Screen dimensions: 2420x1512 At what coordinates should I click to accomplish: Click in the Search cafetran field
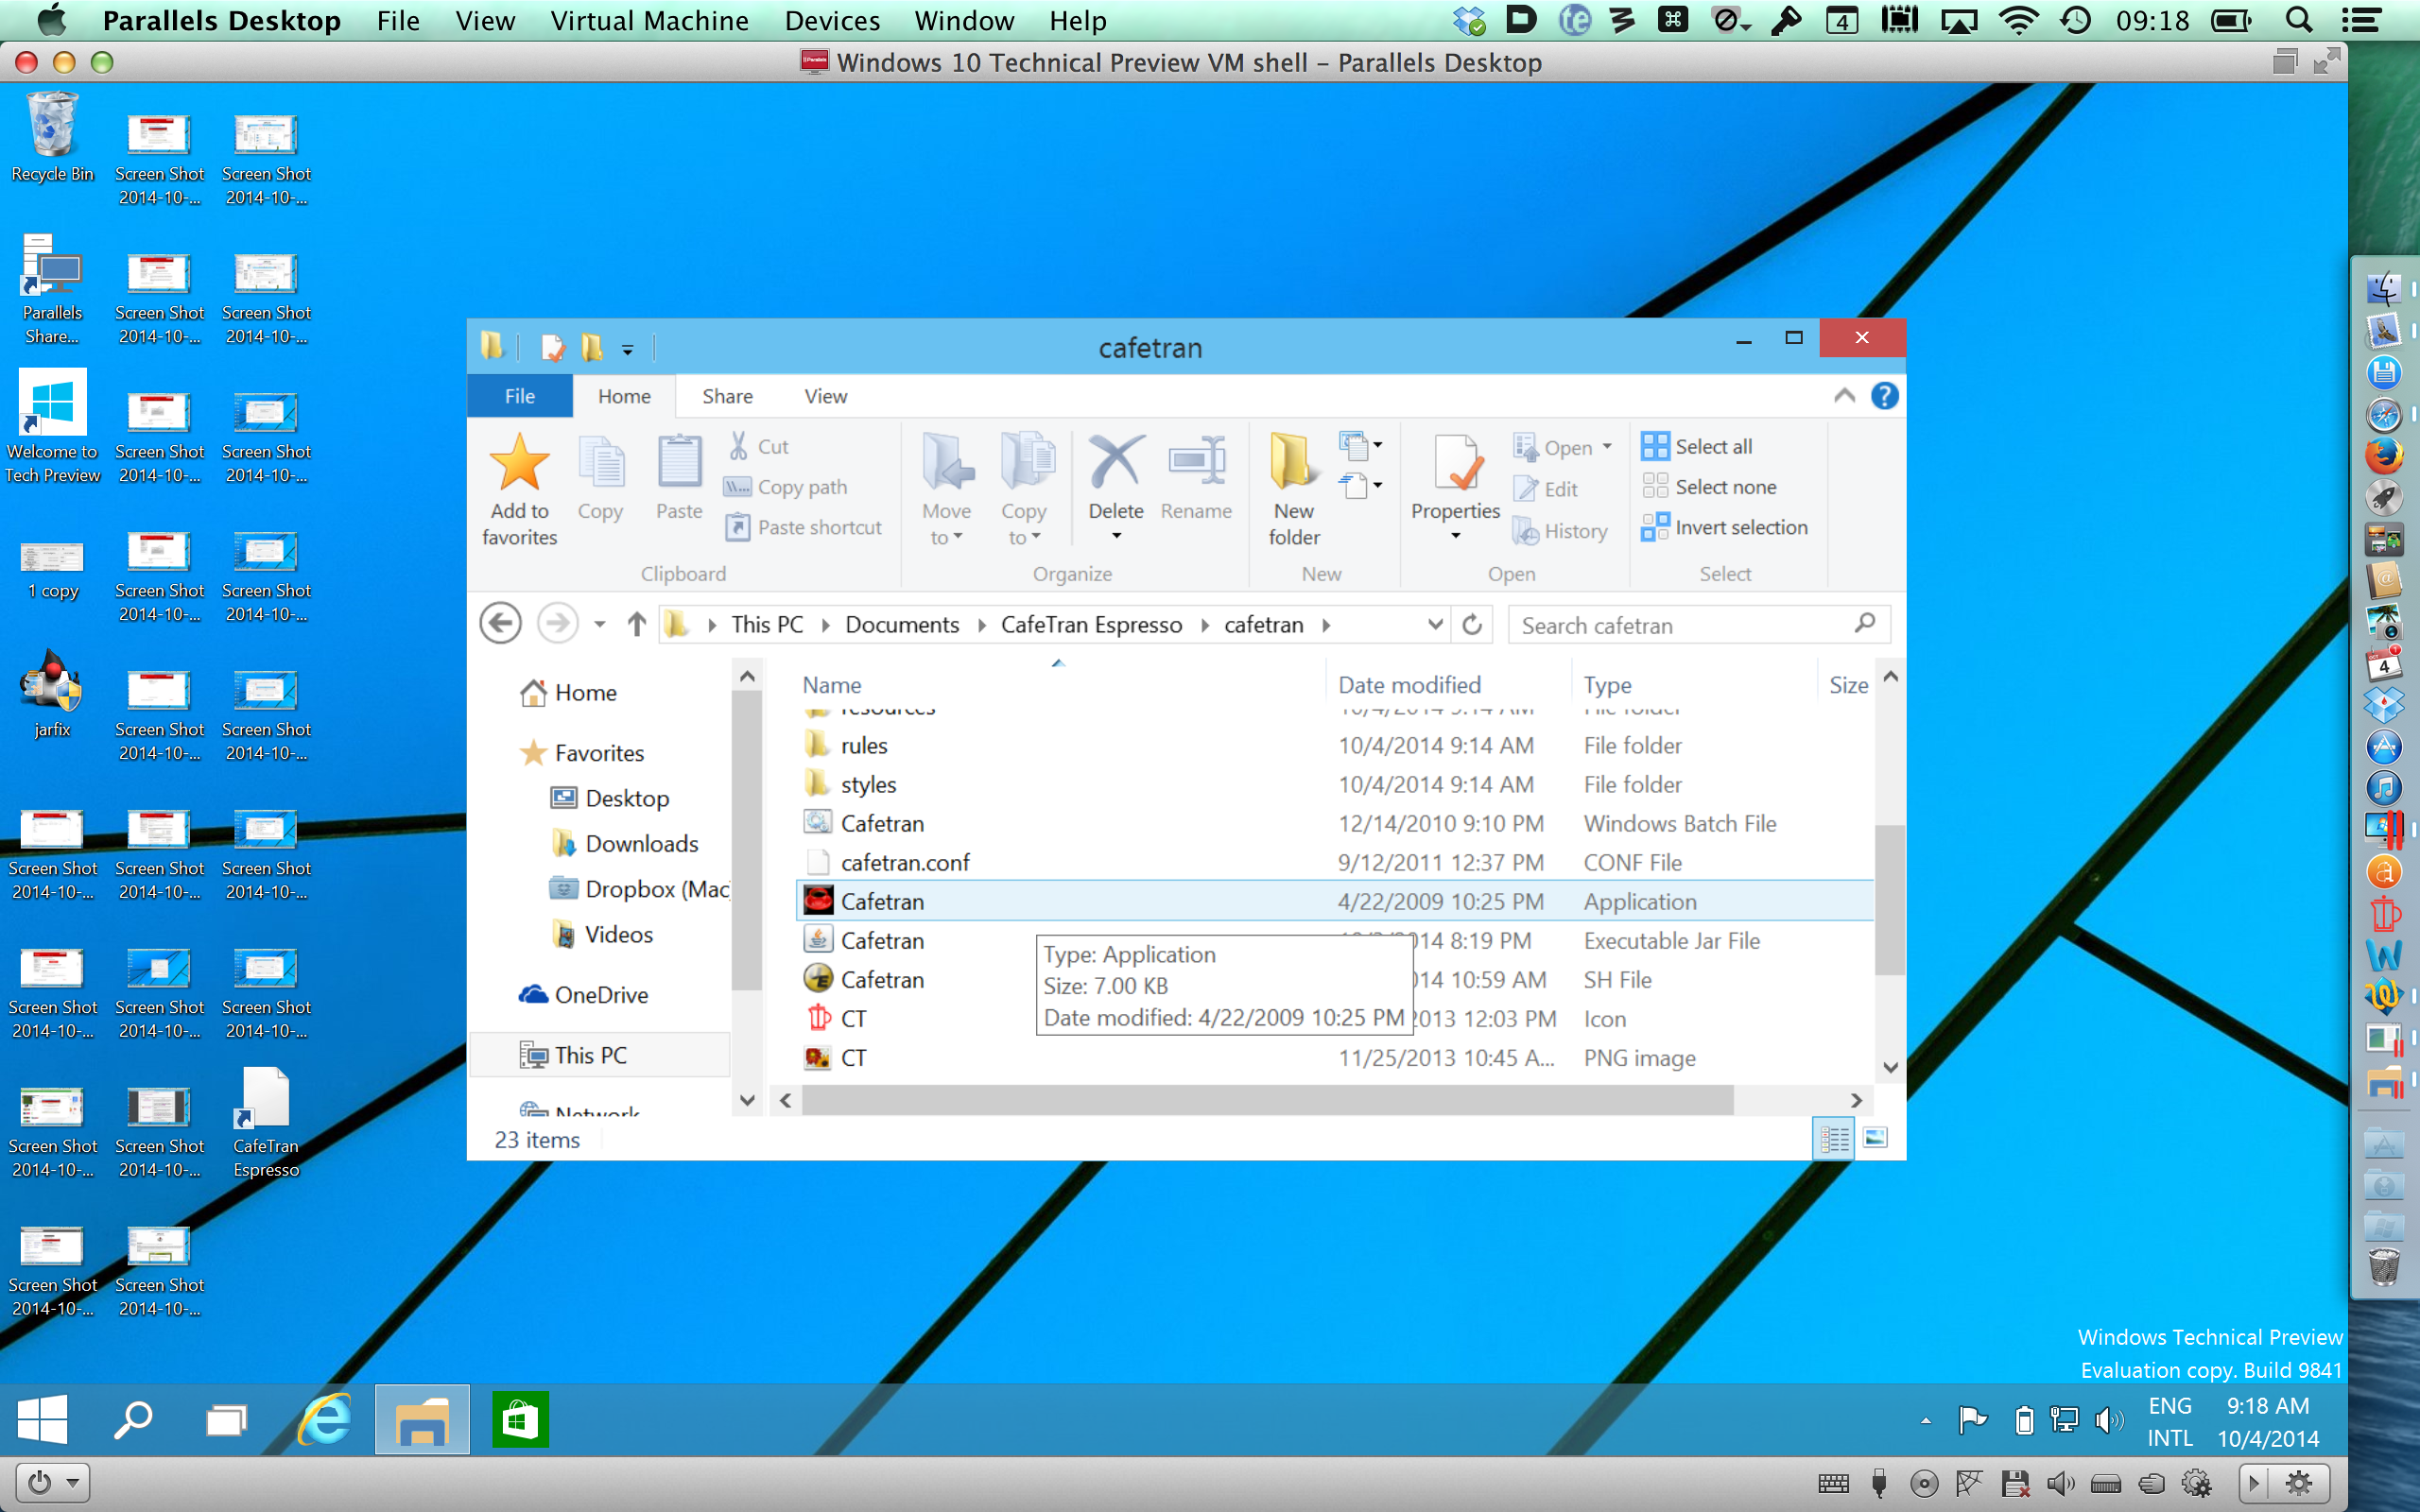click(1680, 625)
